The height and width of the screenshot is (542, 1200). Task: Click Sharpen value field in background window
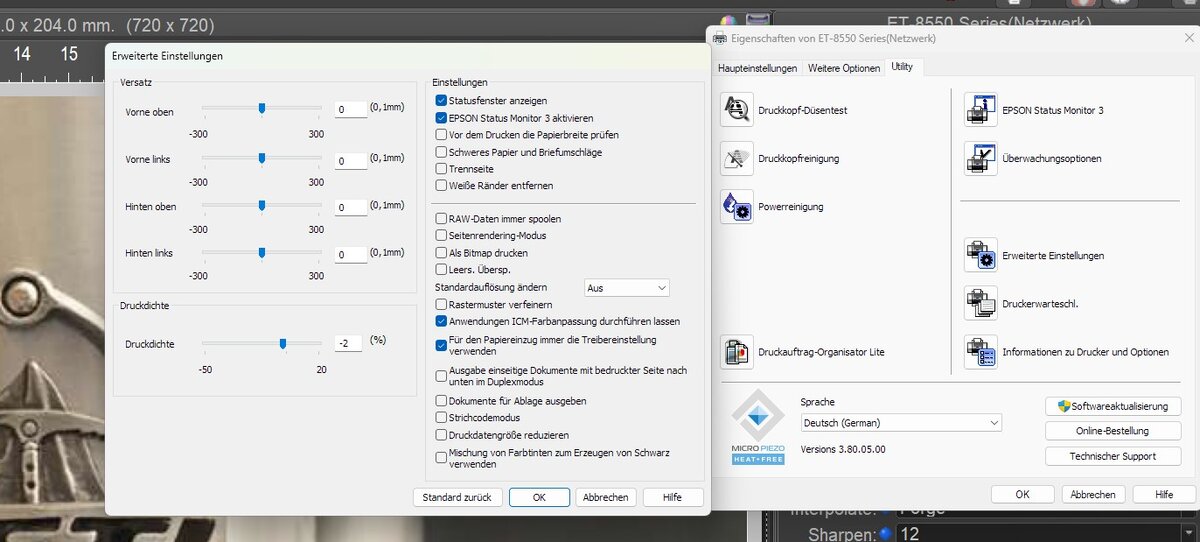1046,534
